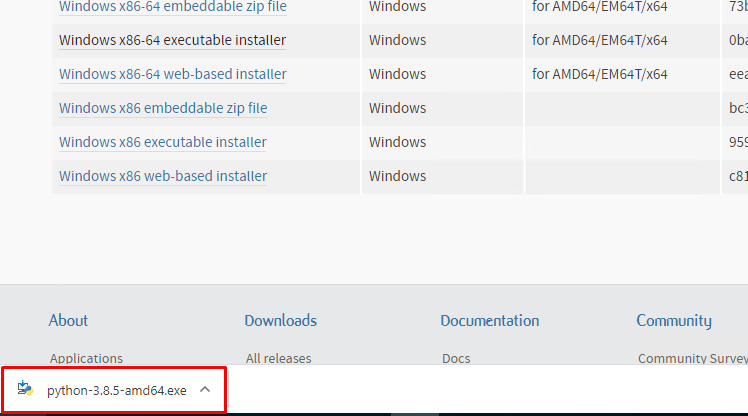
Task: Select 'for AMD64/EM64T/x64' in executable installer row
Action: tap(600, 40)
